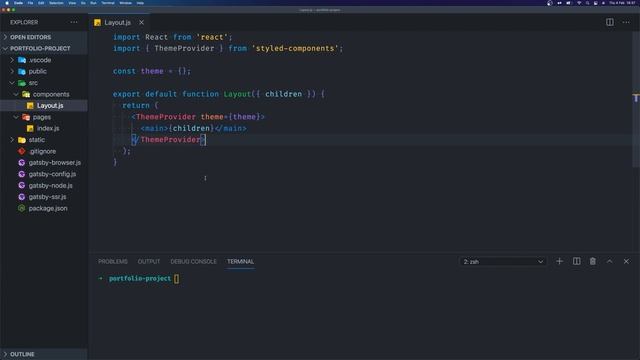Open package.json file
This screenshot has width=640, height=360.
[x=48, y=209]
